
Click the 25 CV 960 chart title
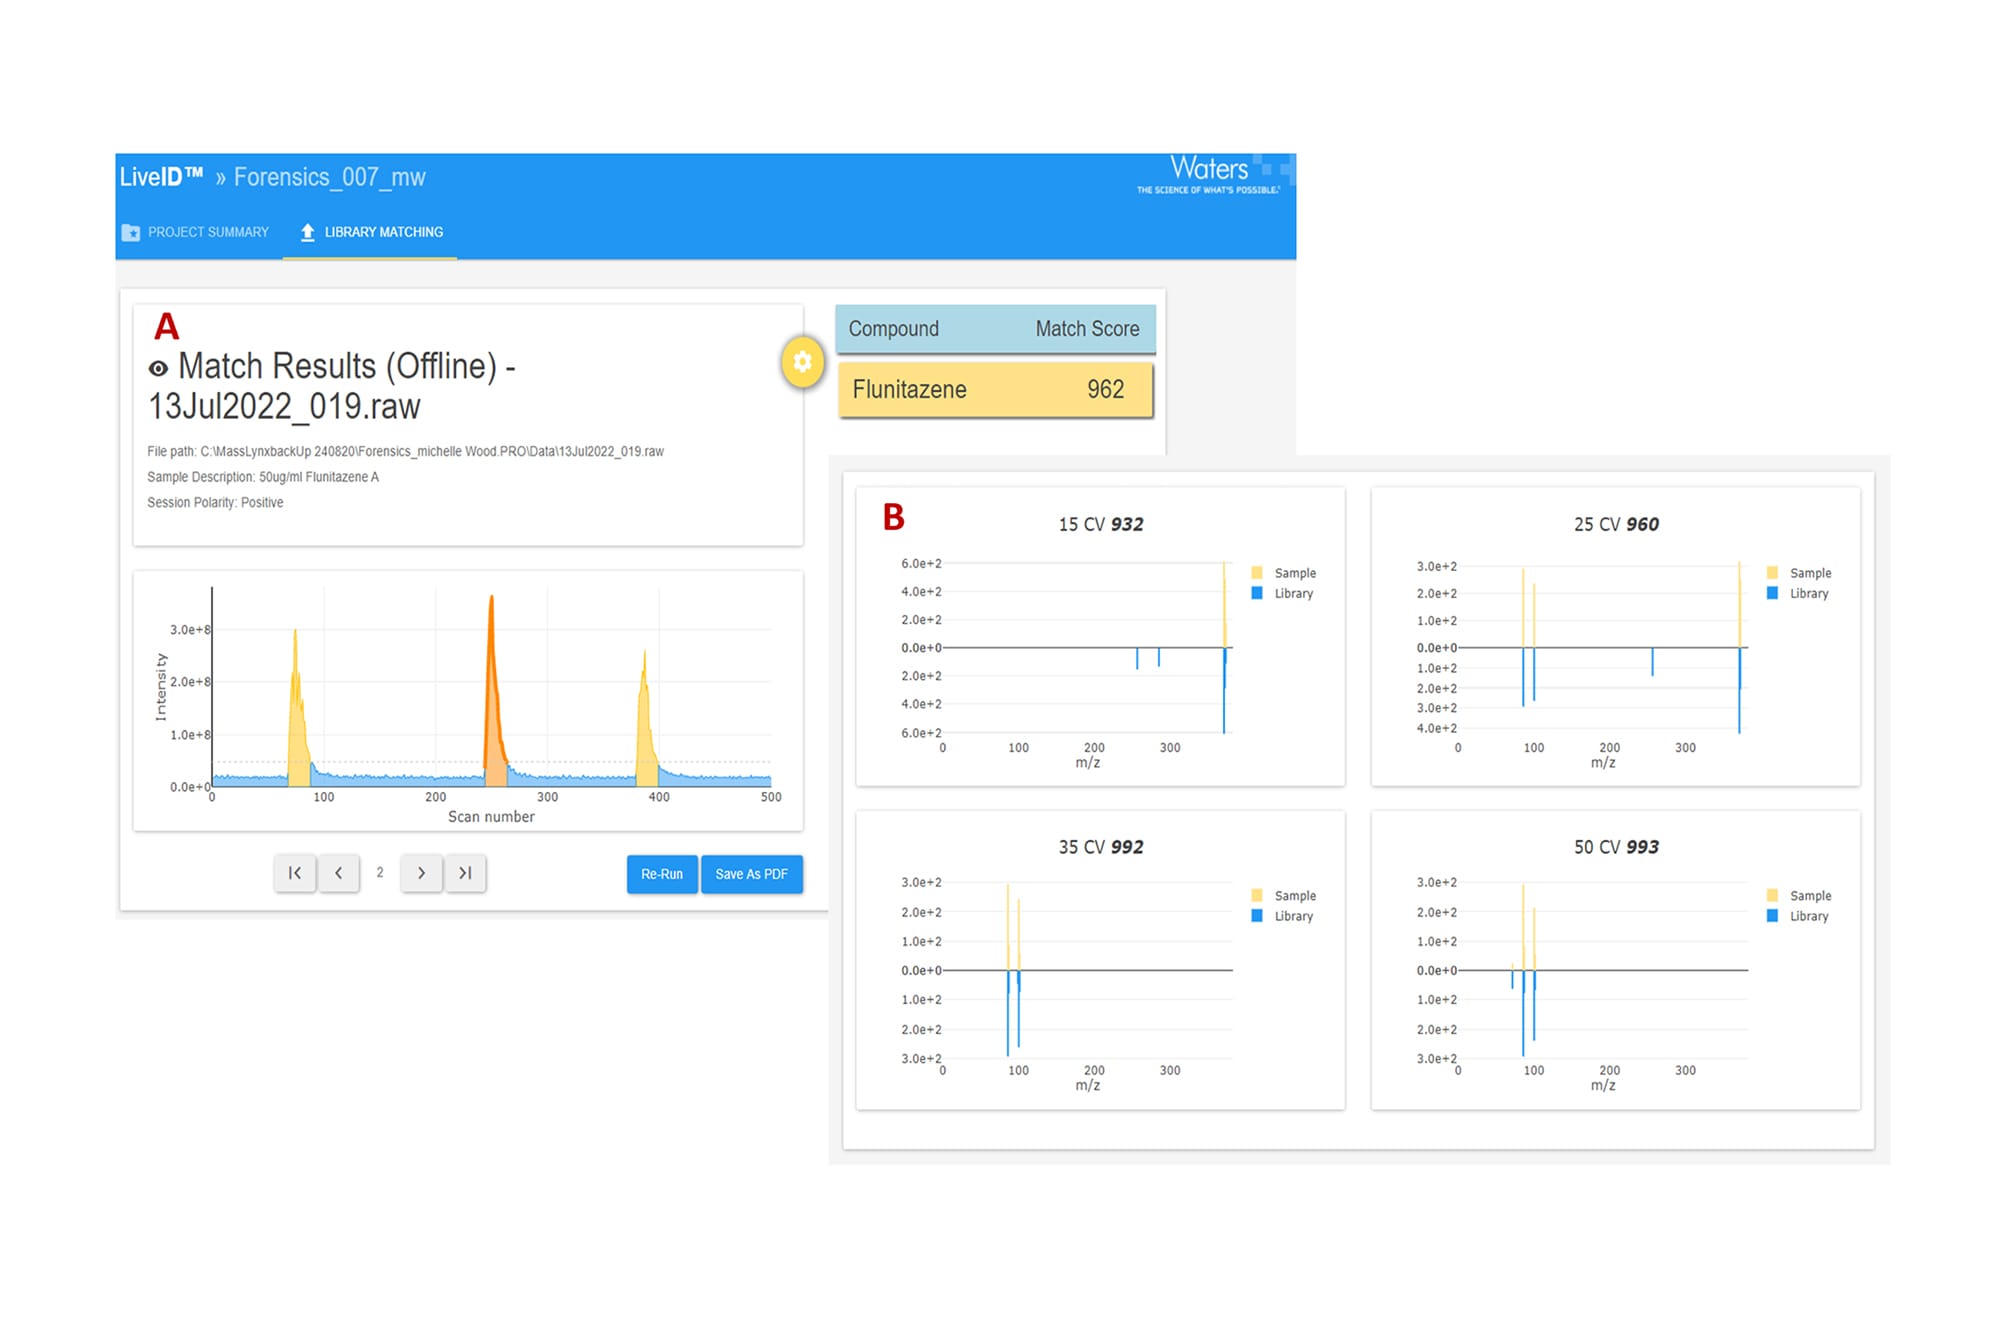1616,524
